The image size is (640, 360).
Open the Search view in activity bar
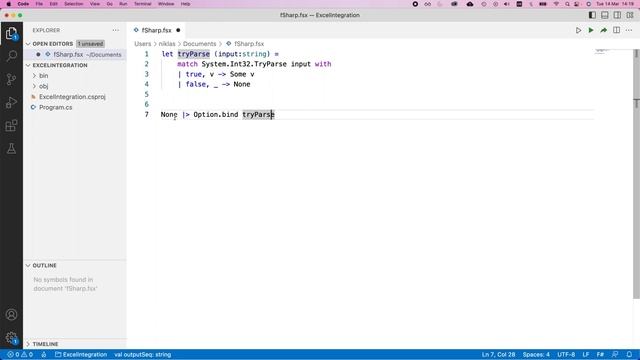pos(11,56)
